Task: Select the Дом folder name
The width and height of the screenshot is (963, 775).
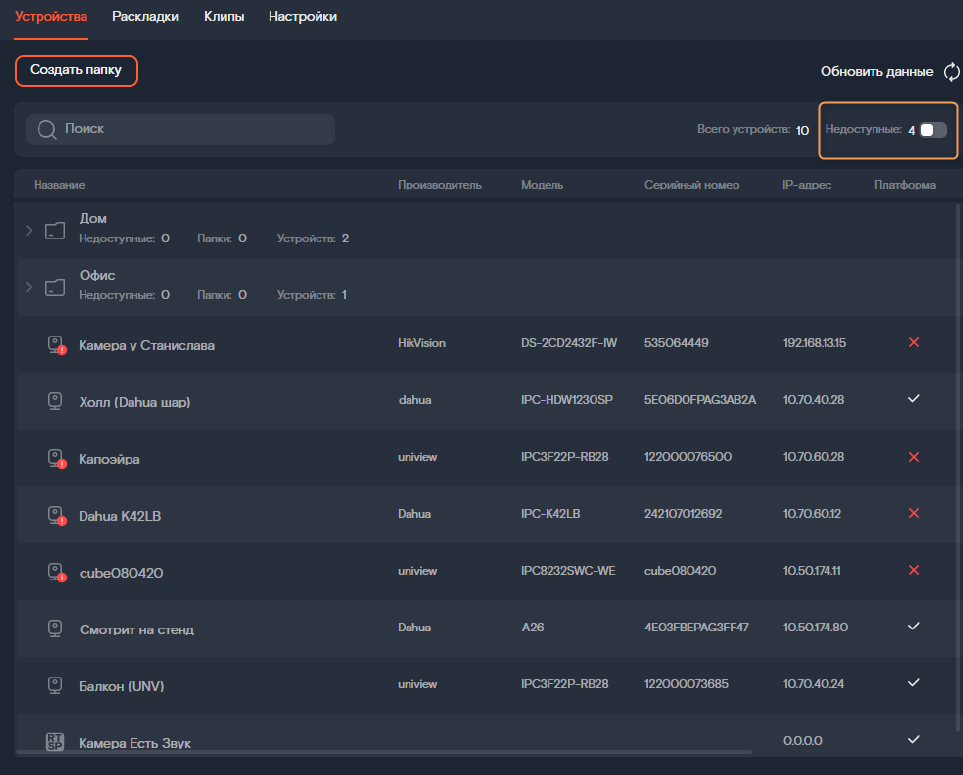Action: coord(93,219)
